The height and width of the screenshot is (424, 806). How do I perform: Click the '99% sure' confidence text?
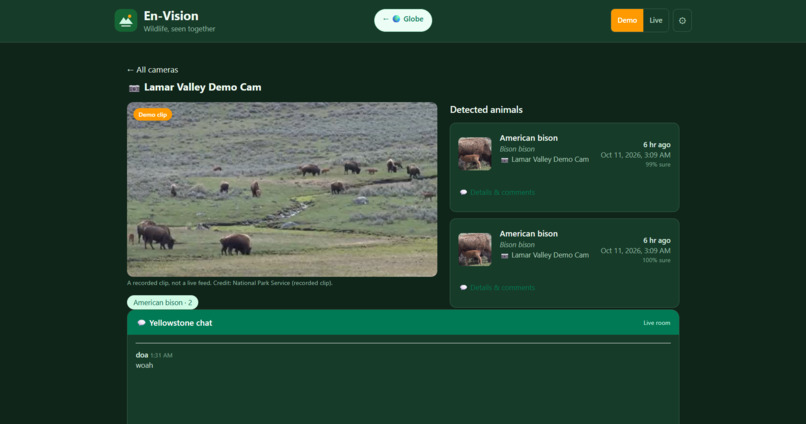click(x=658, y=164)
